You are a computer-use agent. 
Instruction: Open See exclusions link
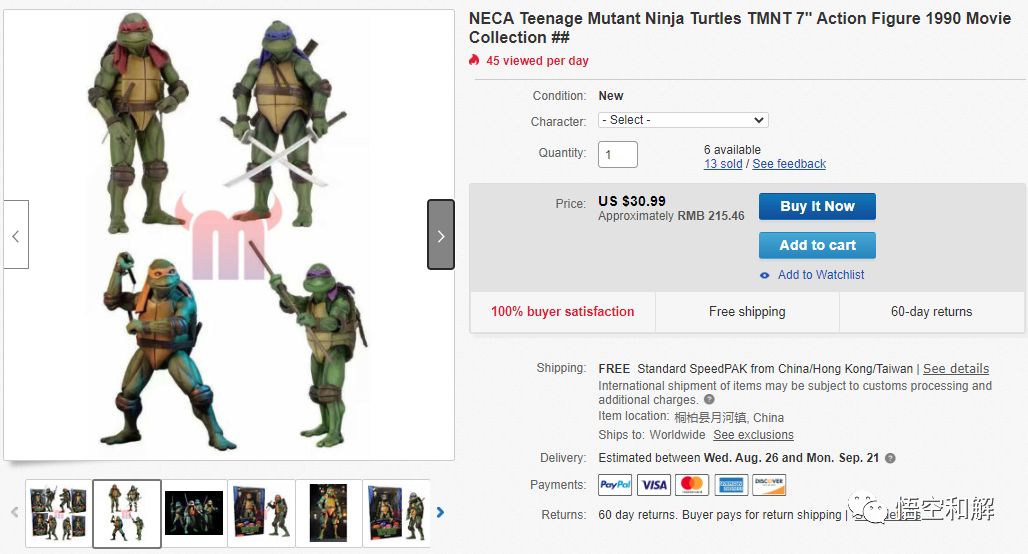pyautogui.click(x=753, y=435)
